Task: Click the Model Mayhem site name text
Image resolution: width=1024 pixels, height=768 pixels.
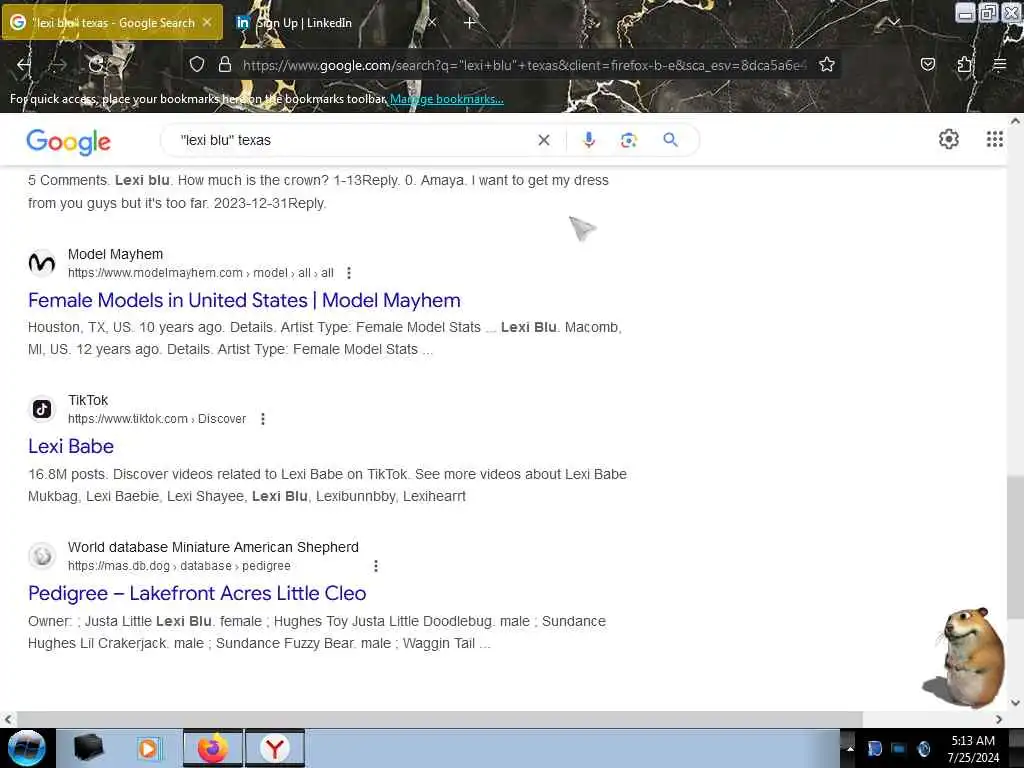Action: click(x=115, y=254)
